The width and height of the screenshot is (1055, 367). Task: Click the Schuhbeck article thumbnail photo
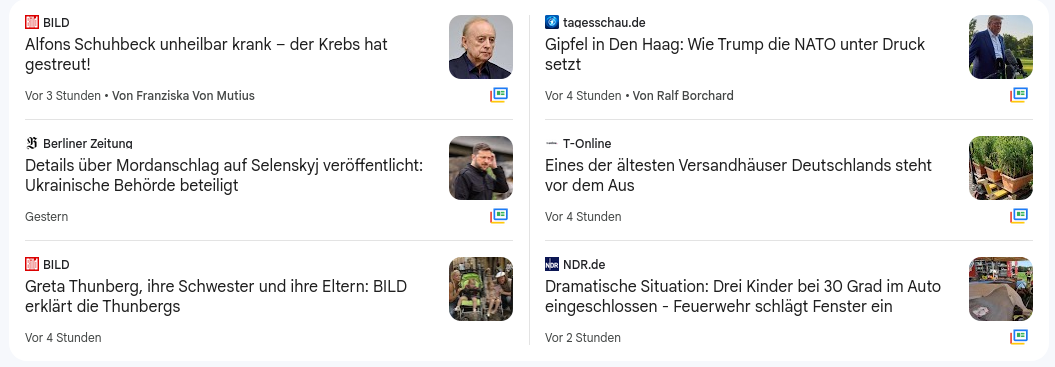tap(481, 47)
